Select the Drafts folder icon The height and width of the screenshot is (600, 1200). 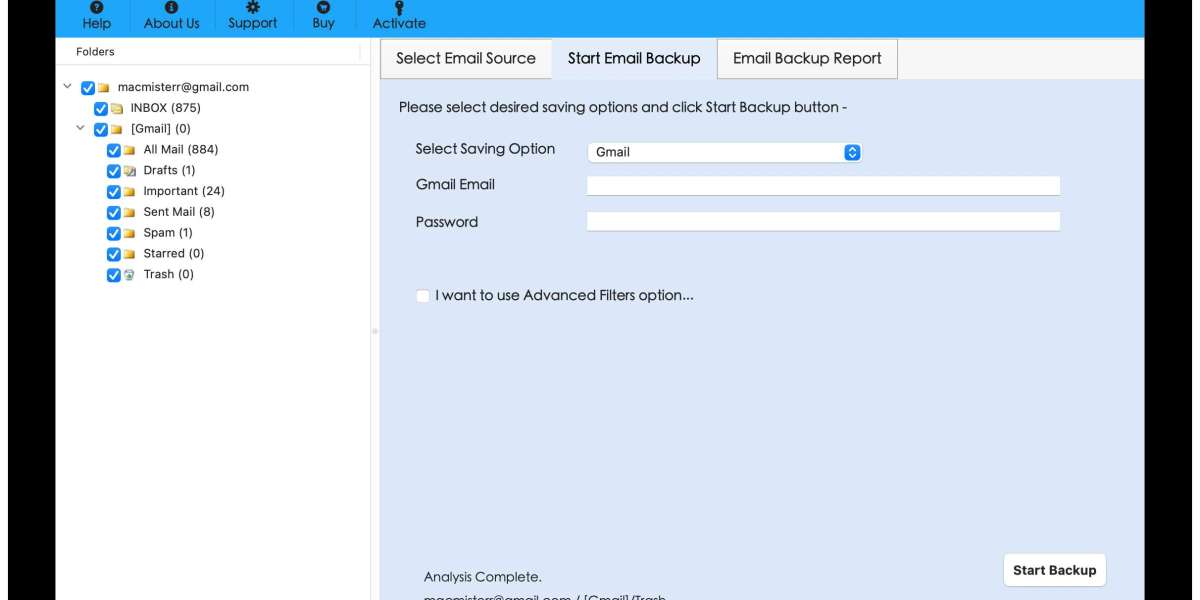129,171
